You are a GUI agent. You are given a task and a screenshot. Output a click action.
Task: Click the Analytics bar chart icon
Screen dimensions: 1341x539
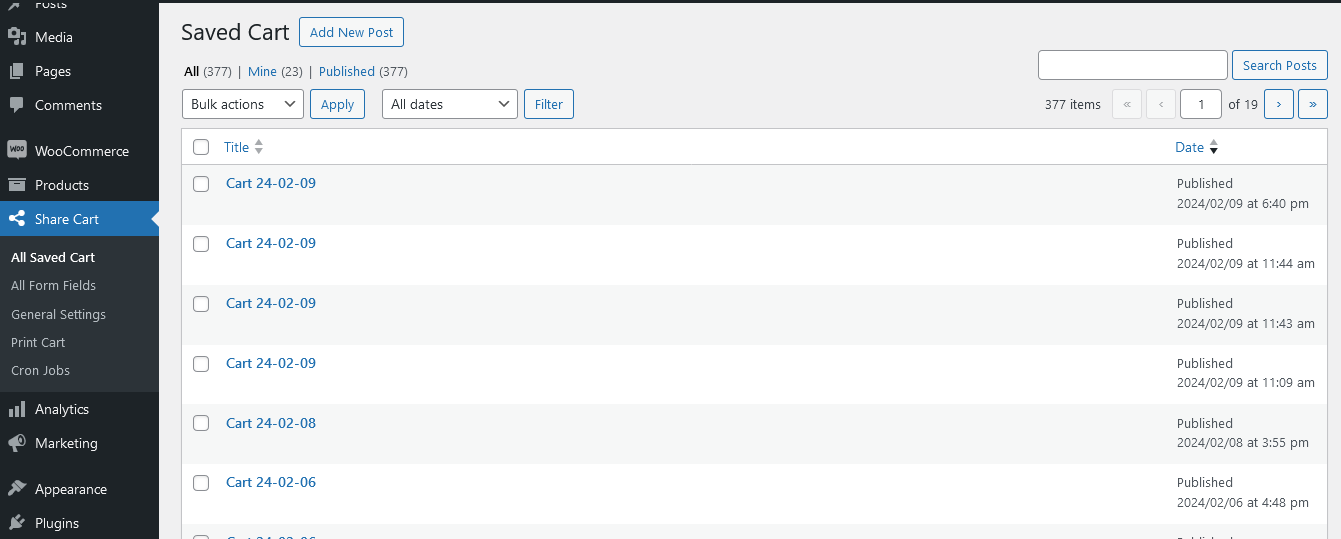[17, 409]
